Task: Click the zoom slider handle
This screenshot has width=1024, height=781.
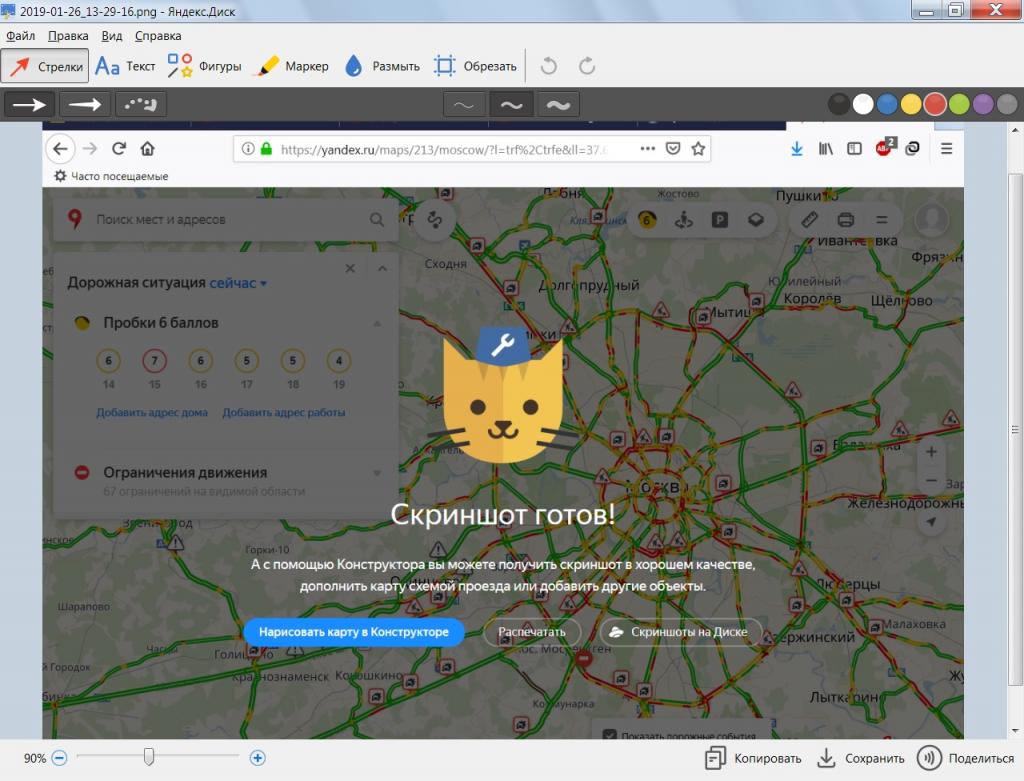Action: coord(149,757)
